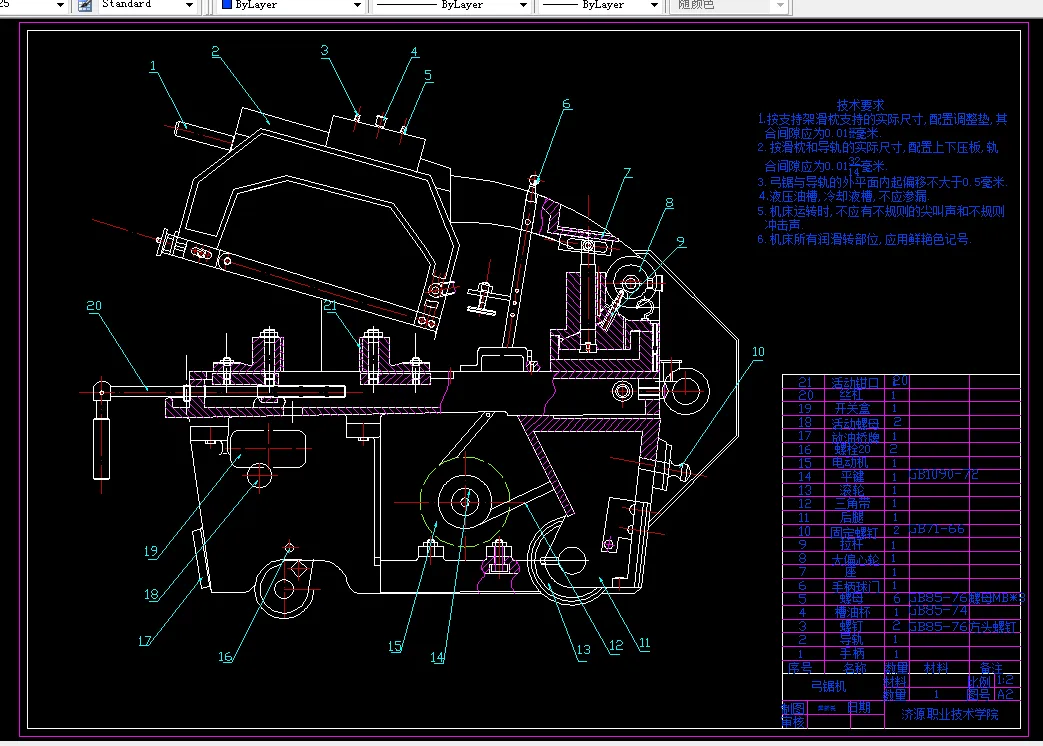Select callout number 8 in the assembly drawing
1043x746 pixels.
669,203
